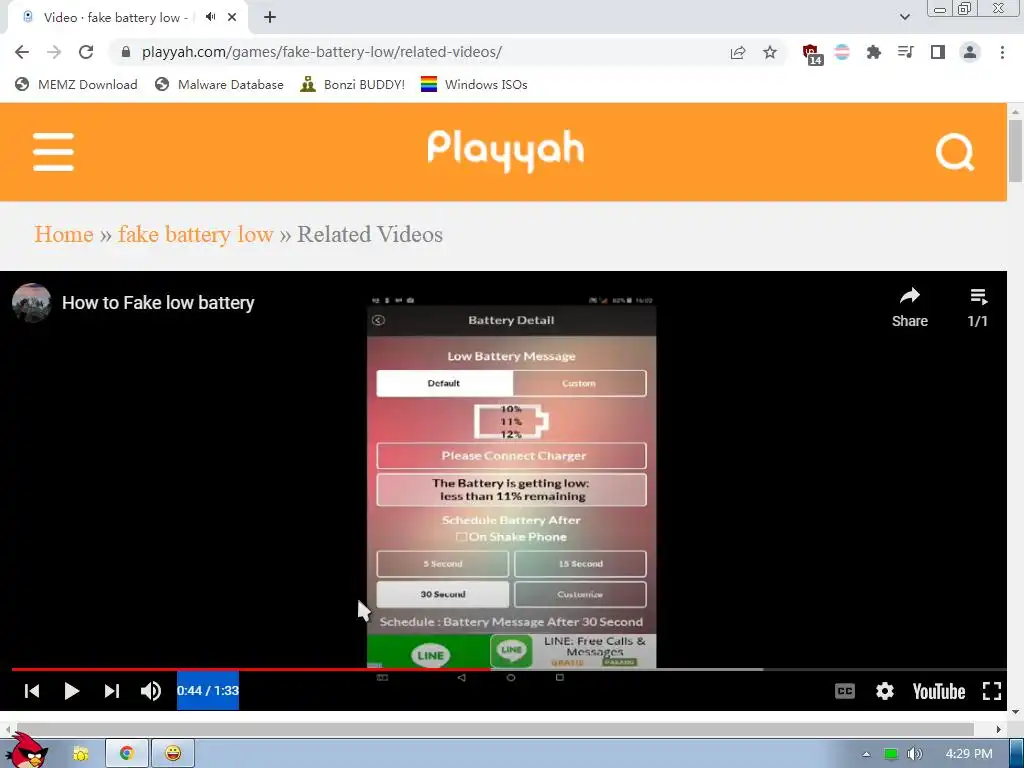Click the horizontal scrollbar at page bottom
Screen dimensions: 1024x768
(x=494, y=729)
